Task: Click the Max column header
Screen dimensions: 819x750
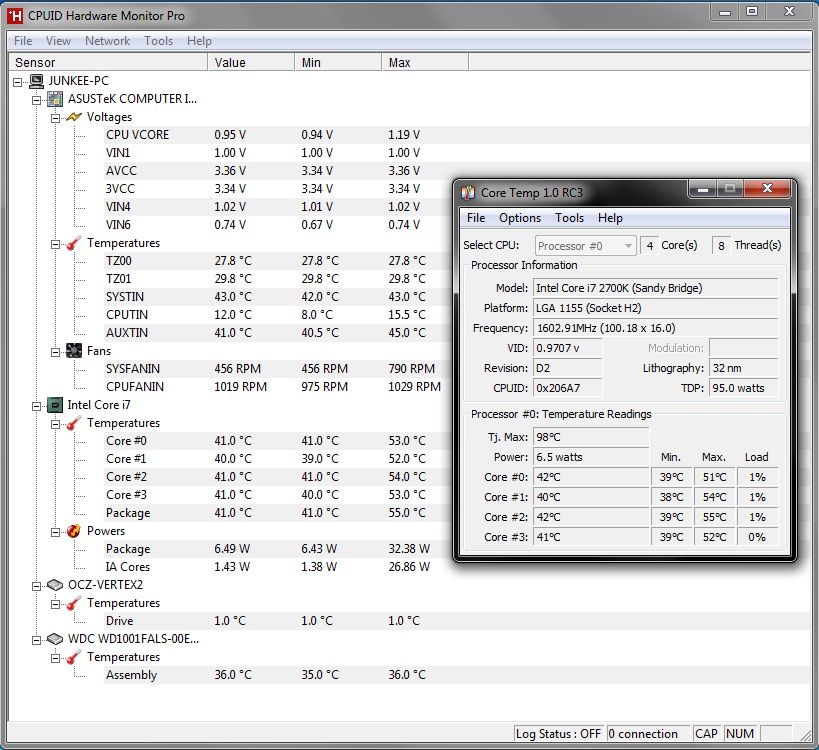Action: [x=425, y=63]
